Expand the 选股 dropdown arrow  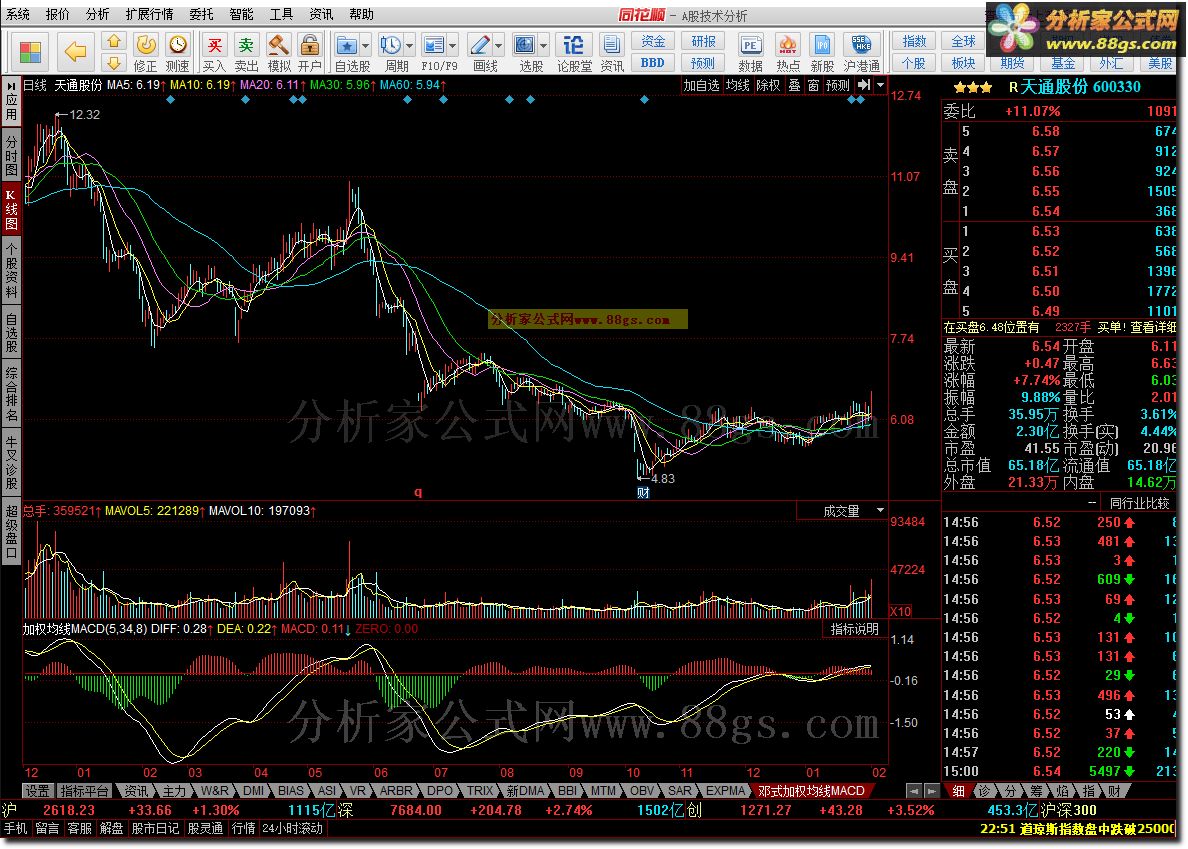coord(544,45)
